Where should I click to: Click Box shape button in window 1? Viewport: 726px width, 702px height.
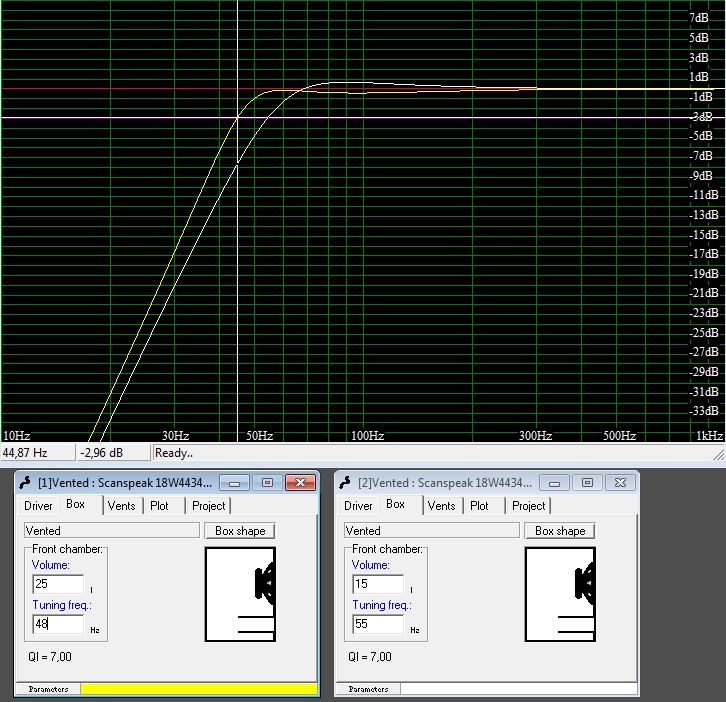[x=239, y=531]
